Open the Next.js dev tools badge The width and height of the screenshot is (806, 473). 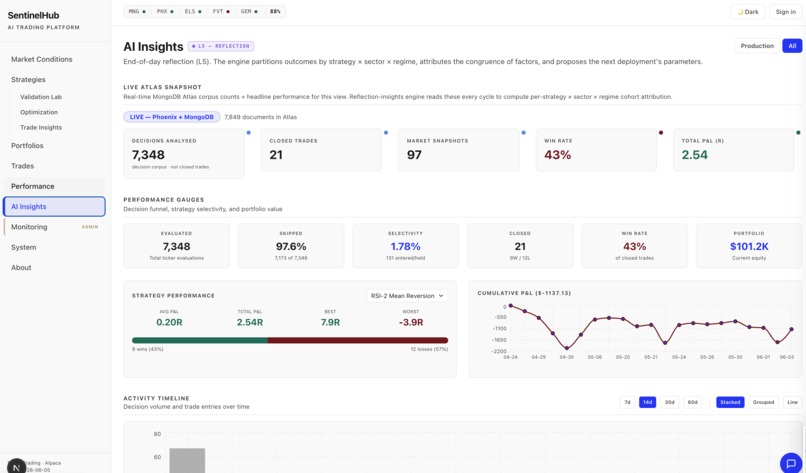[16, 466]
